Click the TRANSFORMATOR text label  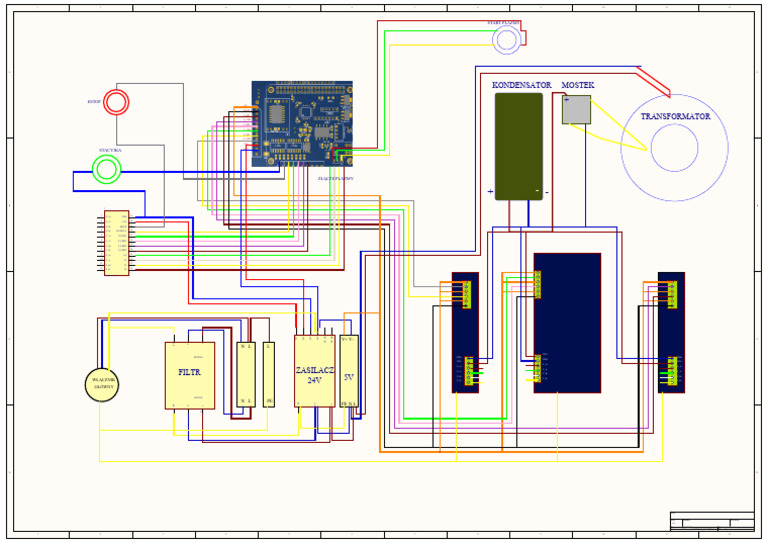click(675, 117)
